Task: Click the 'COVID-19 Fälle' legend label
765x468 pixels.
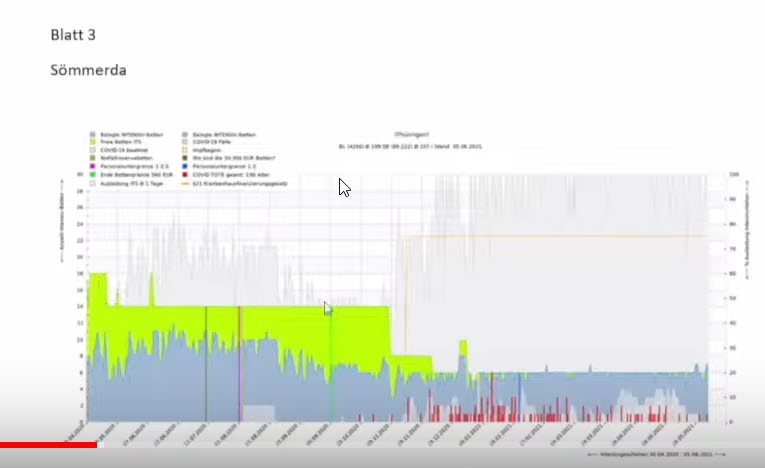Action: 212,142
